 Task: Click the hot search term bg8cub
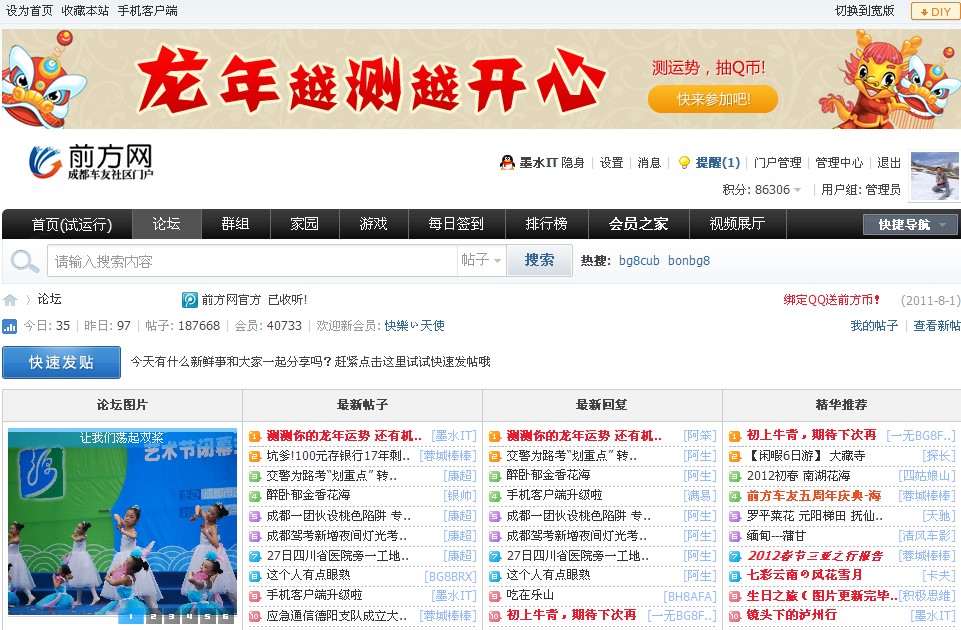639,260
